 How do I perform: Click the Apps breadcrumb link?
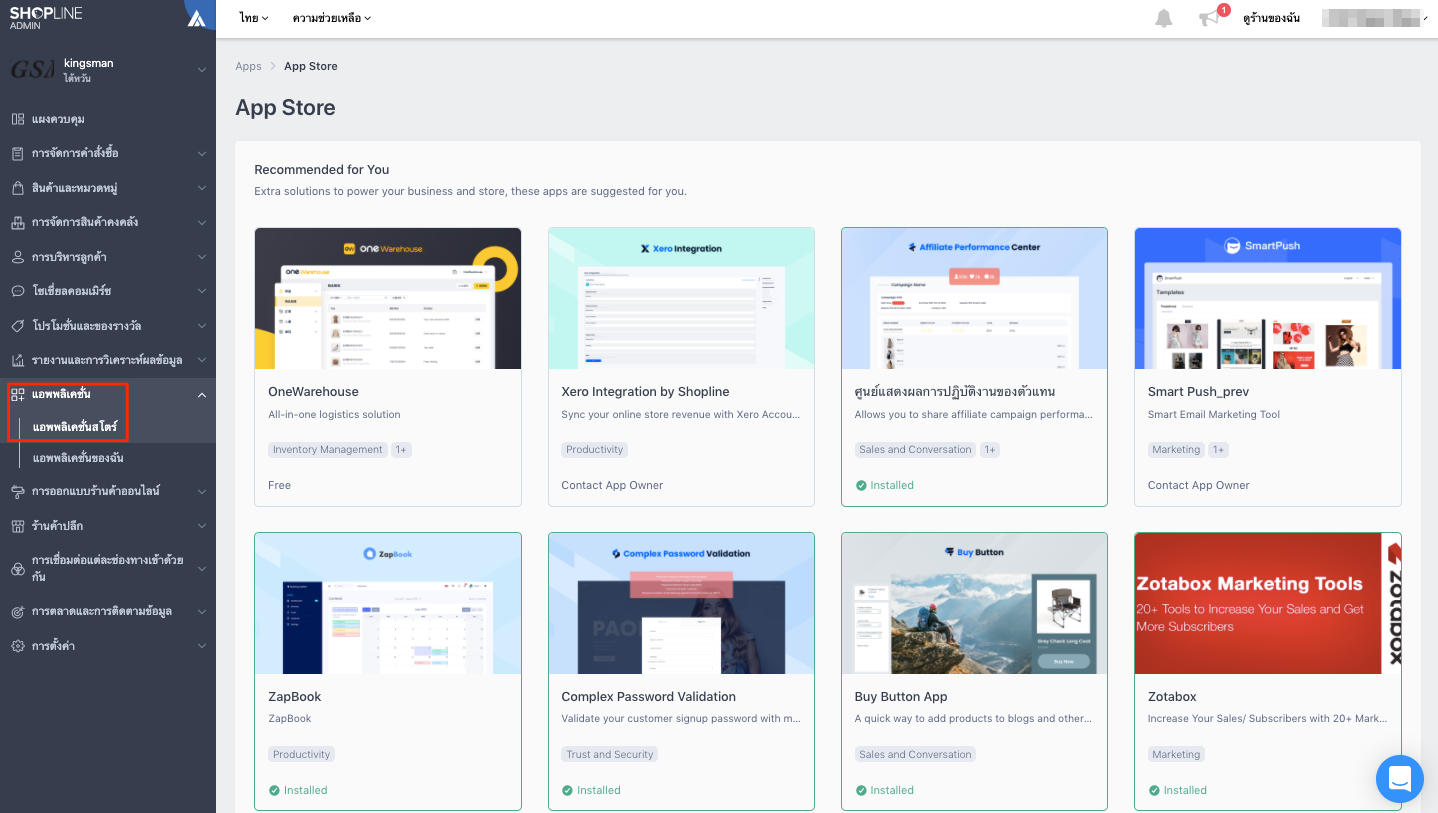(248, 66)
